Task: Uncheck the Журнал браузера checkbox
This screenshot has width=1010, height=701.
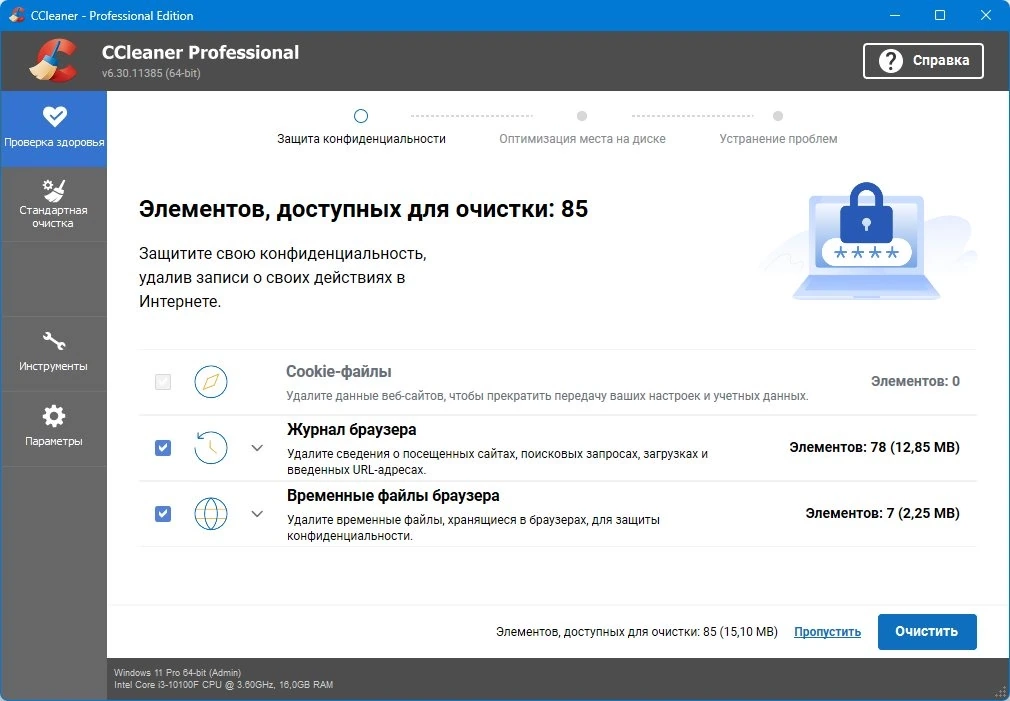Action: 163,447
